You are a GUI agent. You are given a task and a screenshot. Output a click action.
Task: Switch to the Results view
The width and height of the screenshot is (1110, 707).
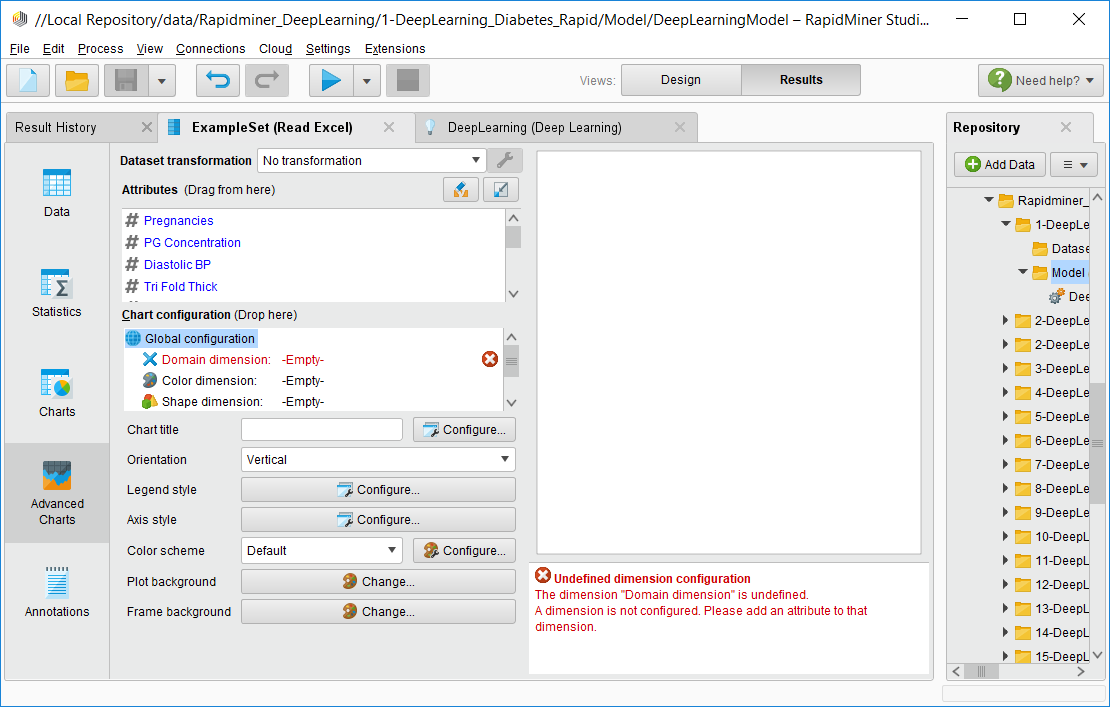[801, 80]
